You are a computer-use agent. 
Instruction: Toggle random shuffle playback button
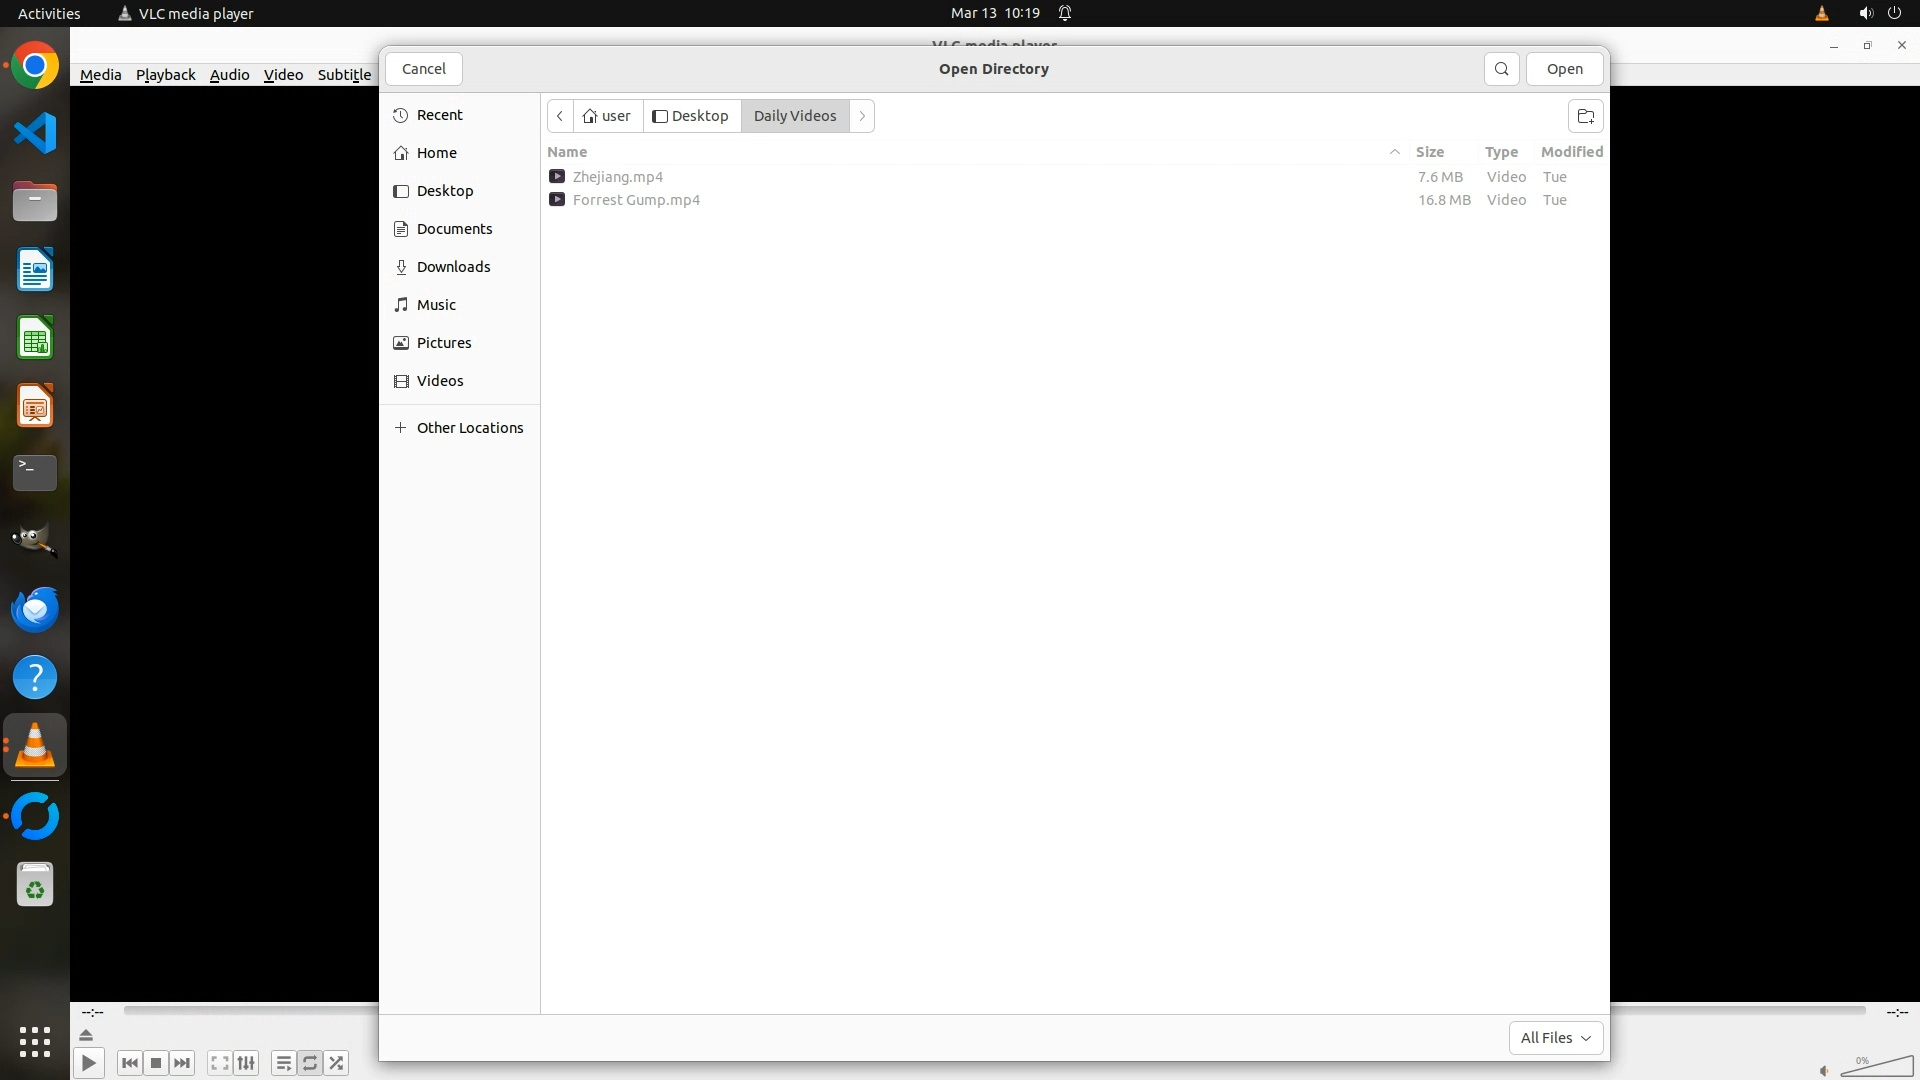coord(337,1063)
